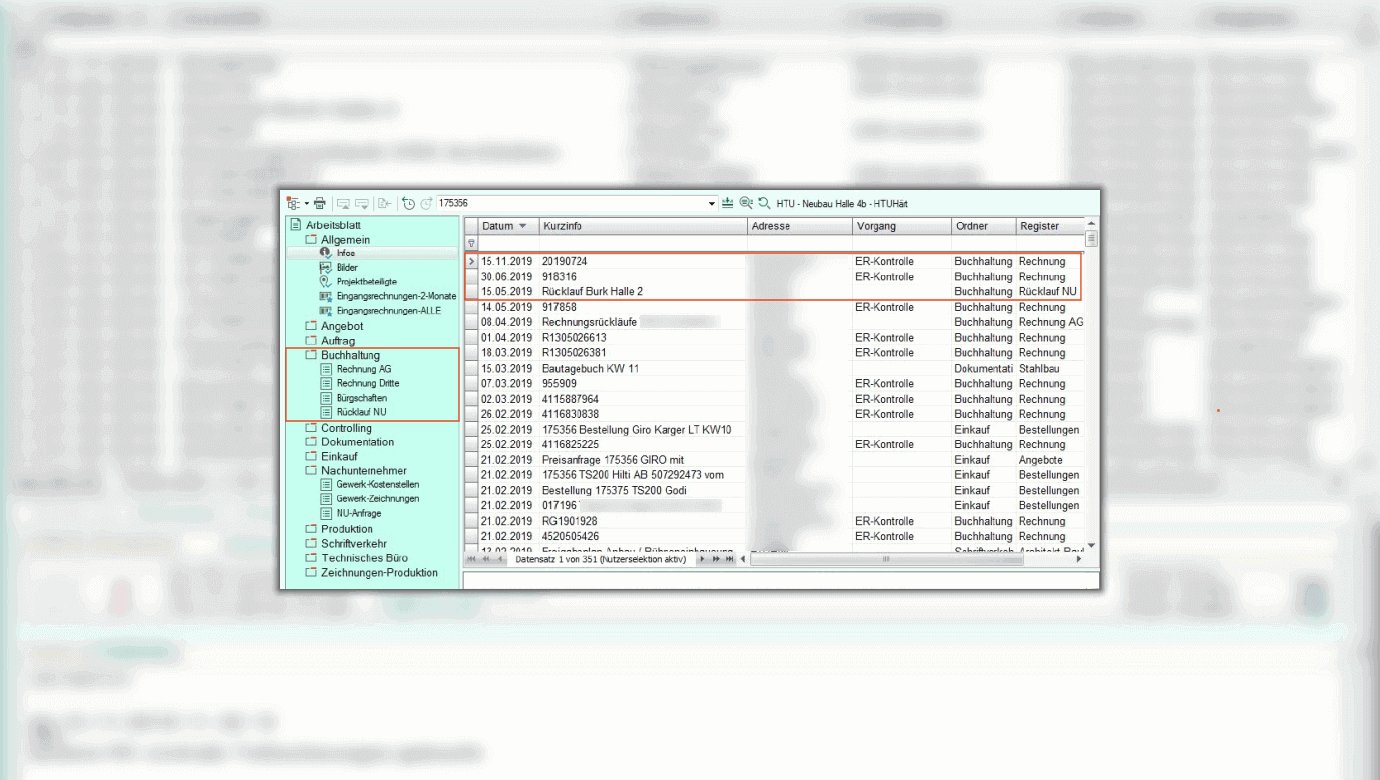Screen dimensions: 1380x780
Task: Open the Controlling folder in tree
Action: (x=345, y=428)
